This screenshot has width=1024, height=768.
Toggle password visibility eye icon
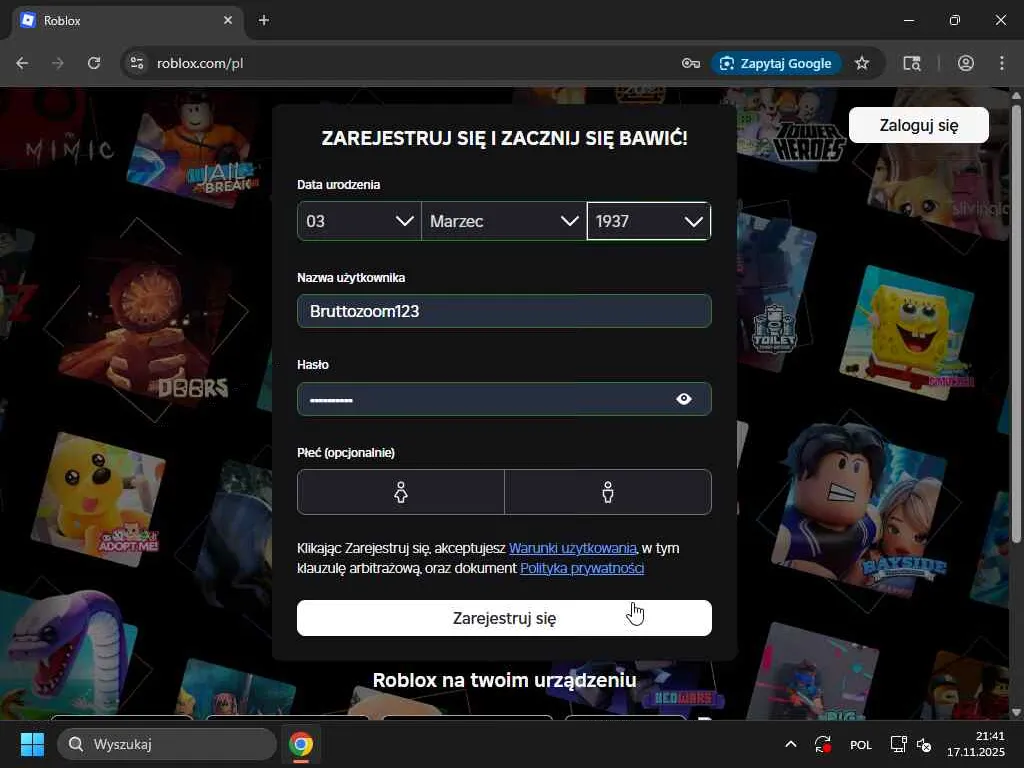[x=684, y=399]
